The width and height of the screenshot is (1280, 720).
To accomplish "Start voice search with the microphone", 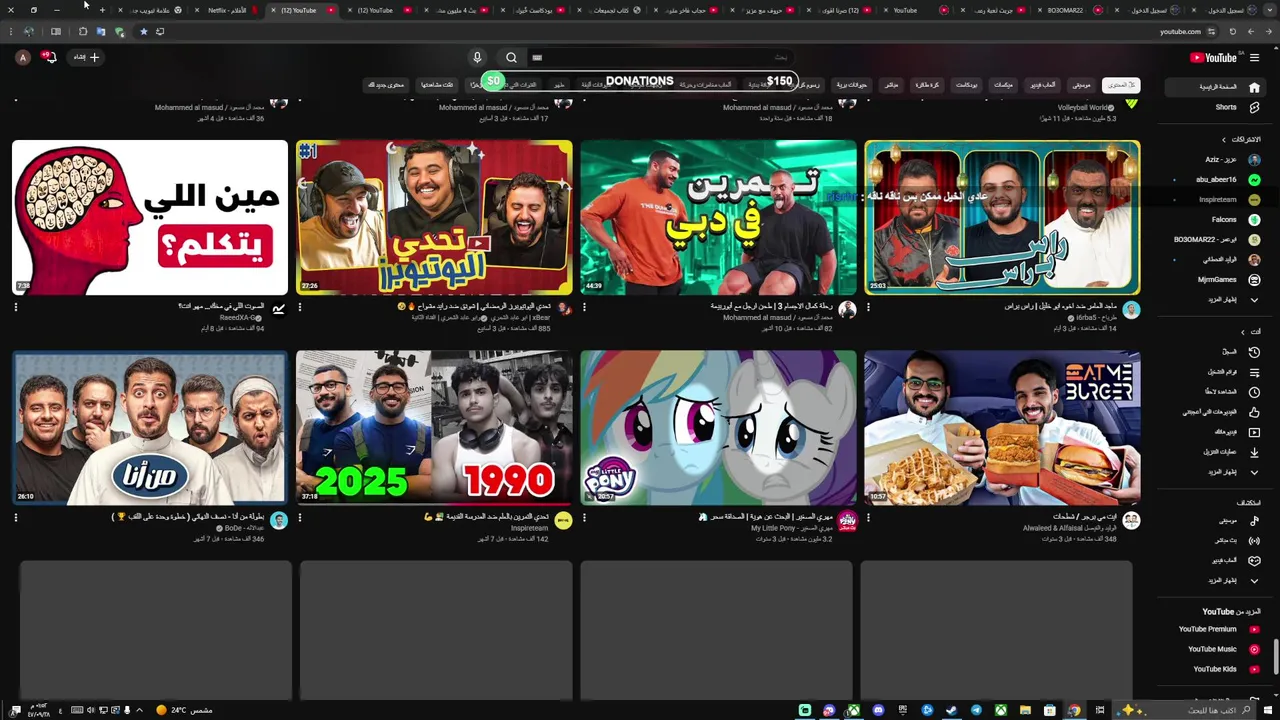I will point(477,58).
